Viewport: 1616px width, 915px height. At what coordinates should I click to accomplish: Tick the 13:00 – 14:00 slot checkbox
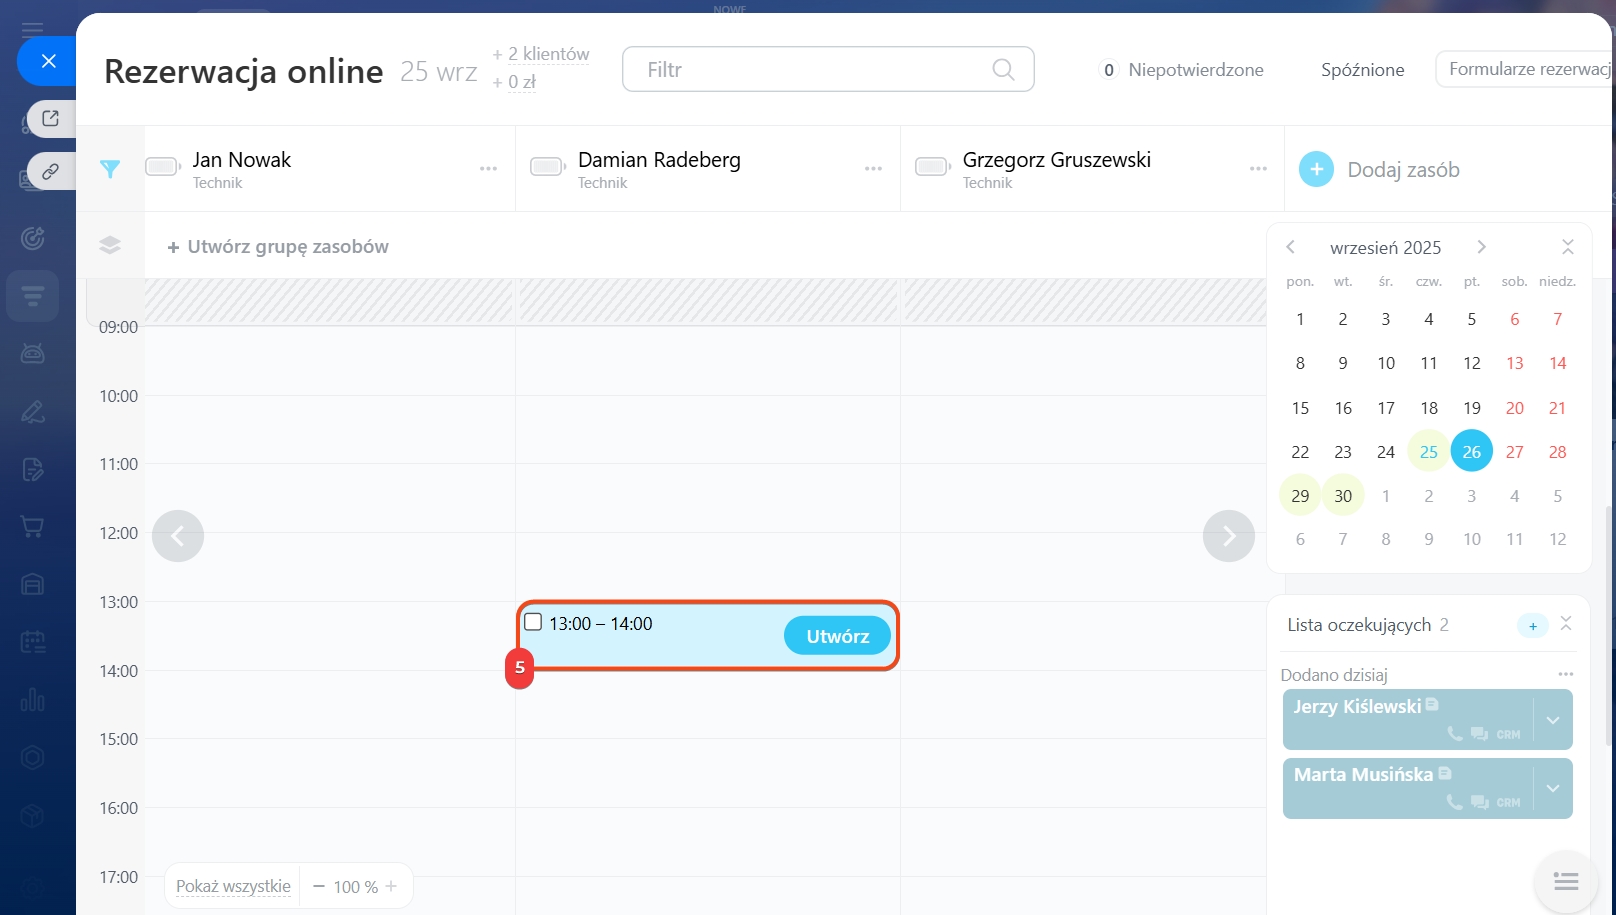534,622
